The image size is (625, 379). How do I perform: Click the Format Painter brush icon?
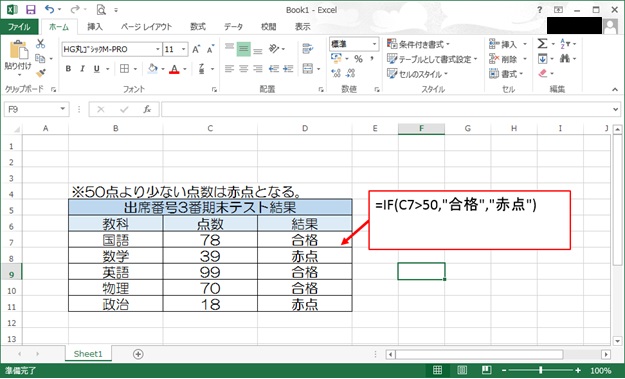tap(40, 73)
